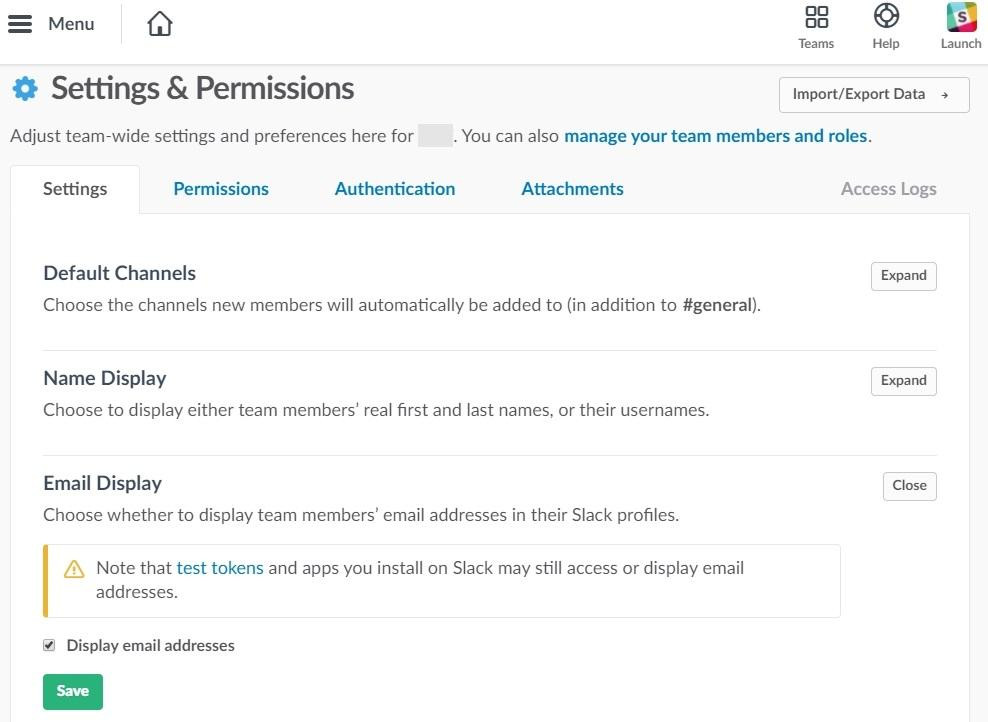Disable the Display email addresses checkbox

(49, 645)
